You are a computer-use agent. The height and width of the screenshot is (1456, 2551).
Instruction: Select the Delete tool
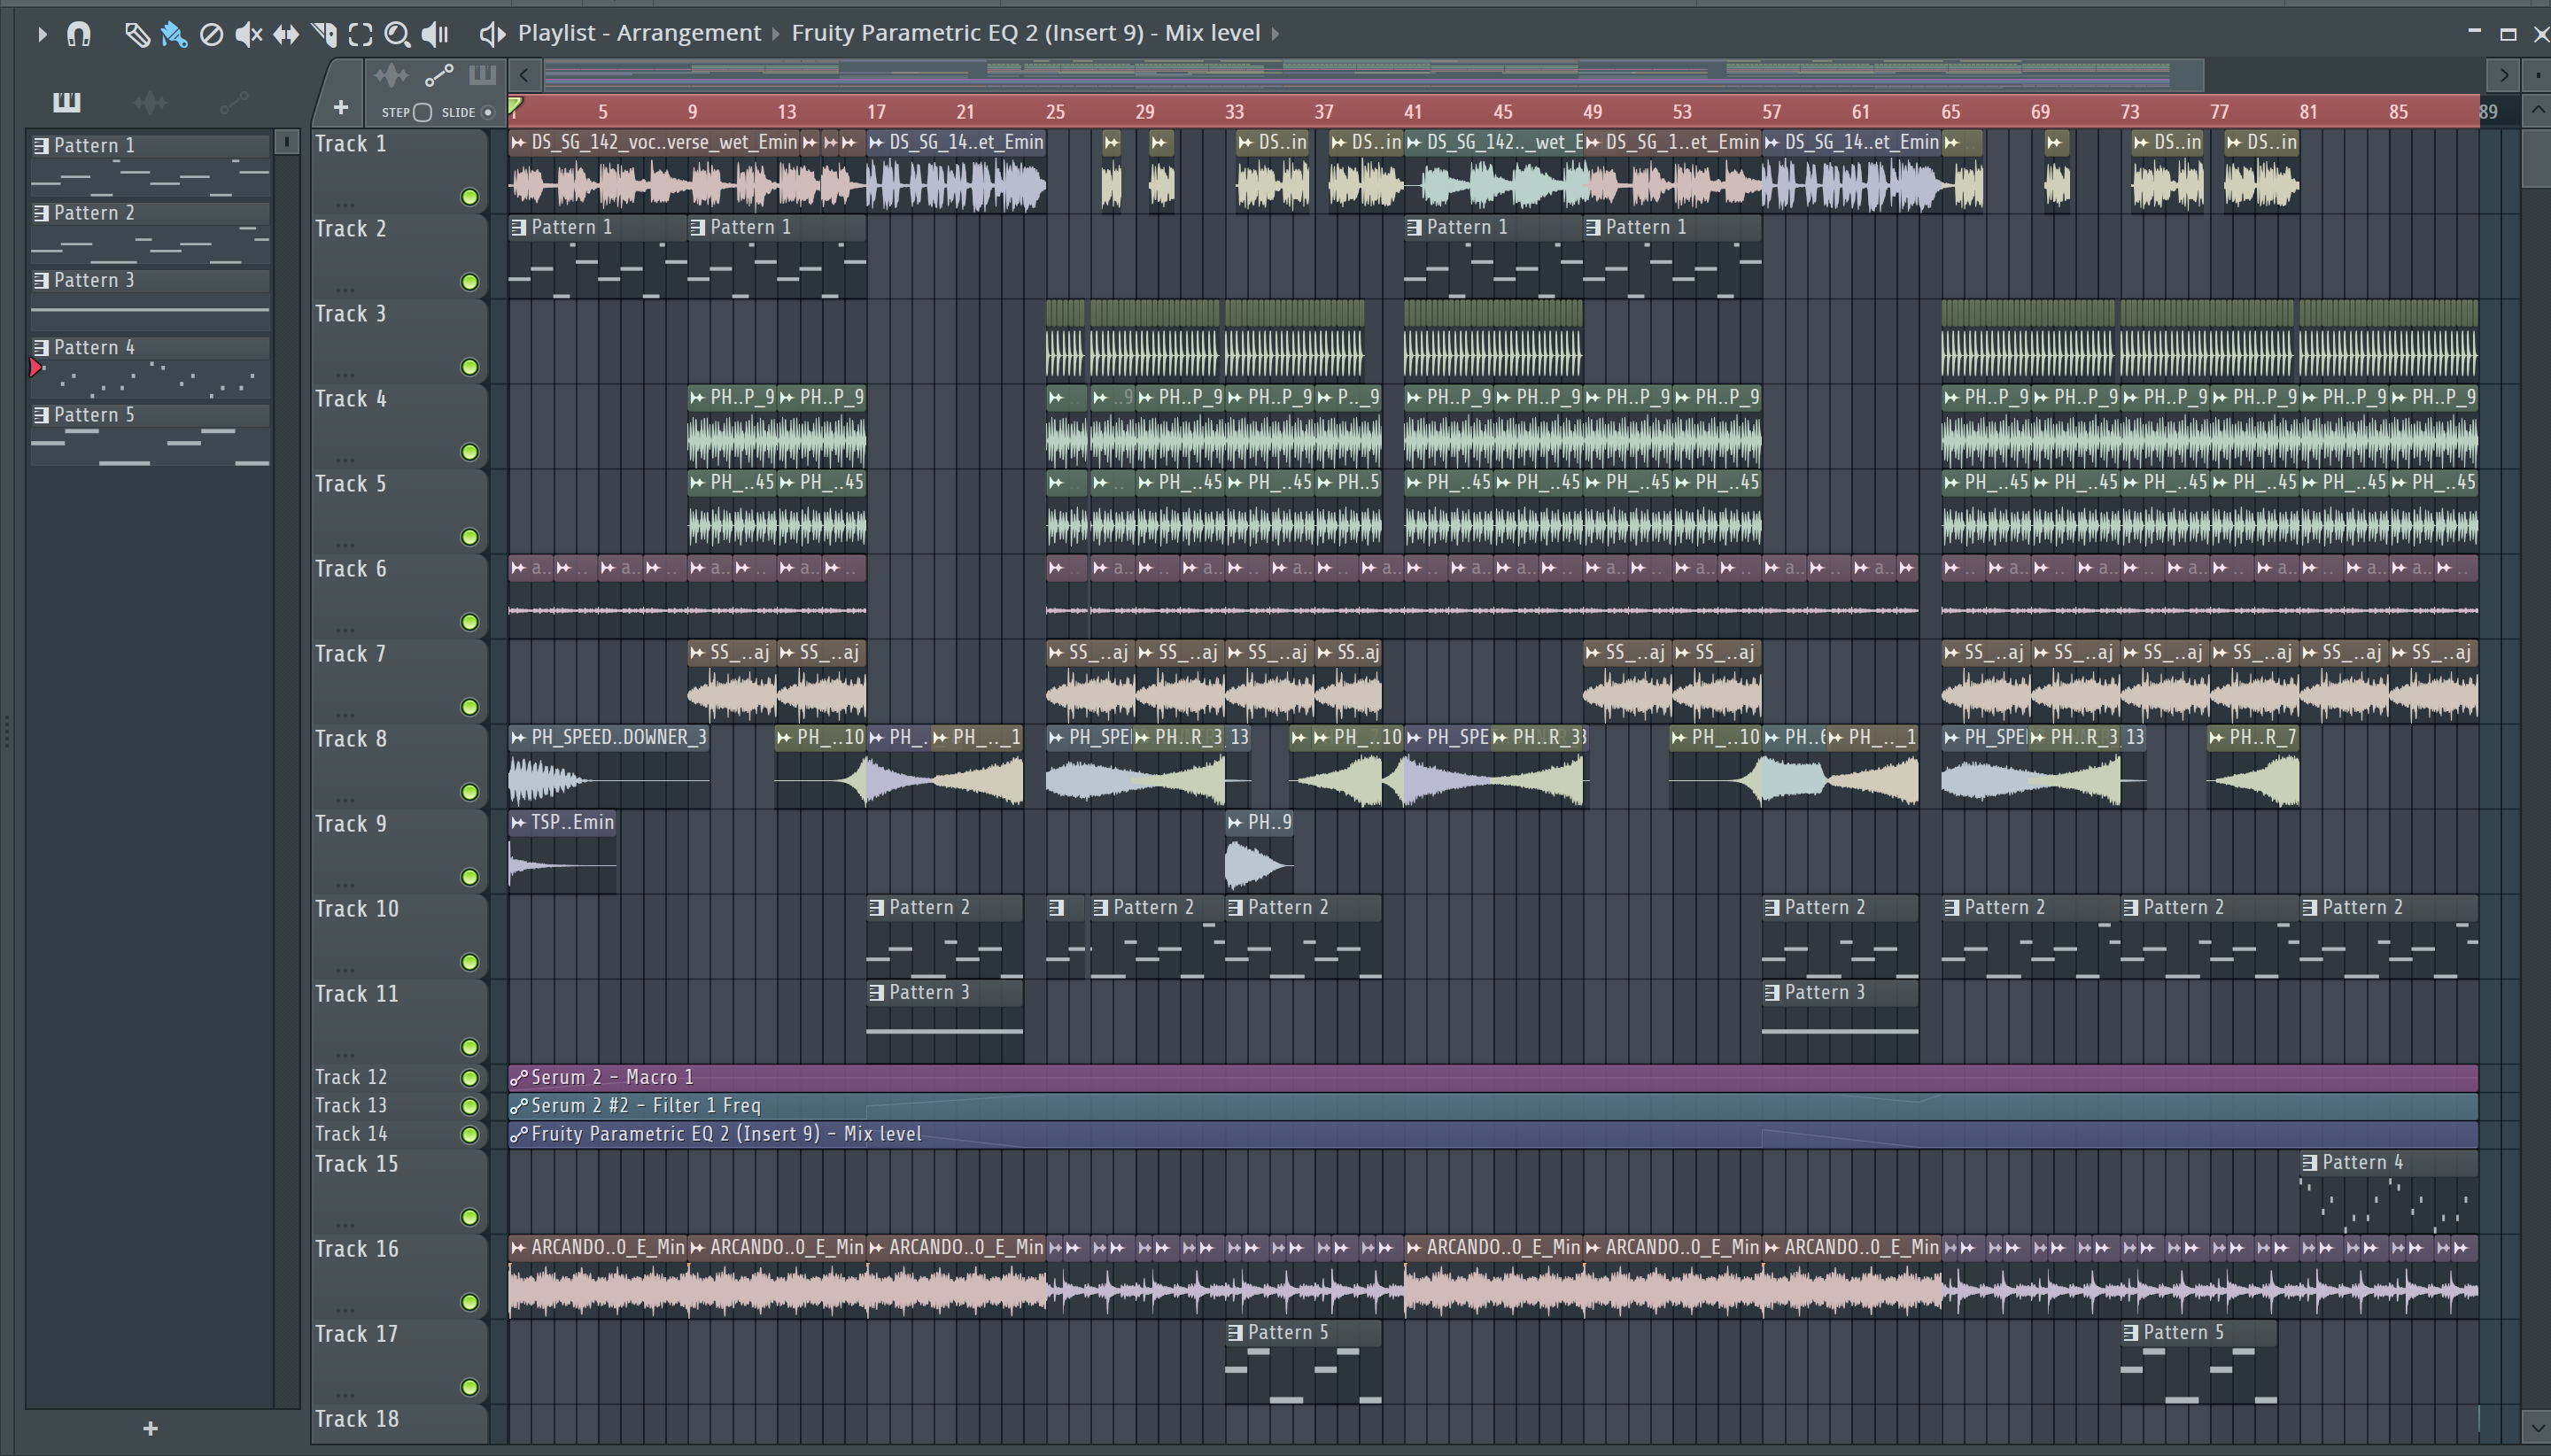(211, 34)
